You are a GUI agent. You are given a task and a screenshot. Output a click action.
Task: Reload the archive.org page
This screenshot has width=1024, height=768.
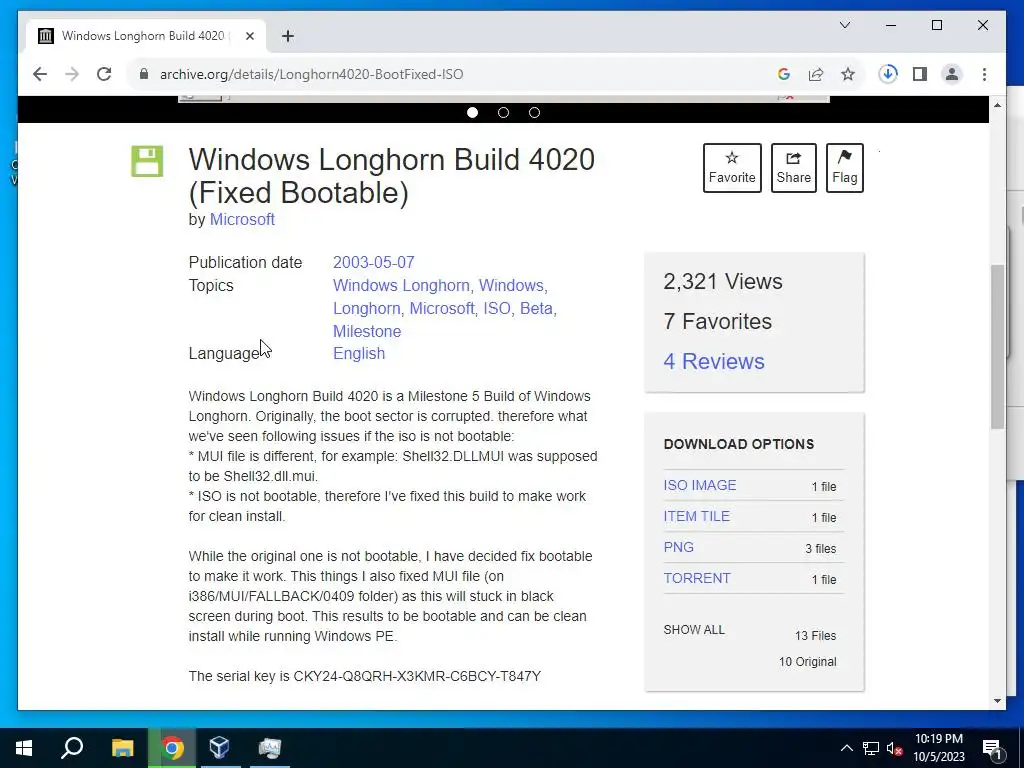pyautogui.click(x=104, y=74)
